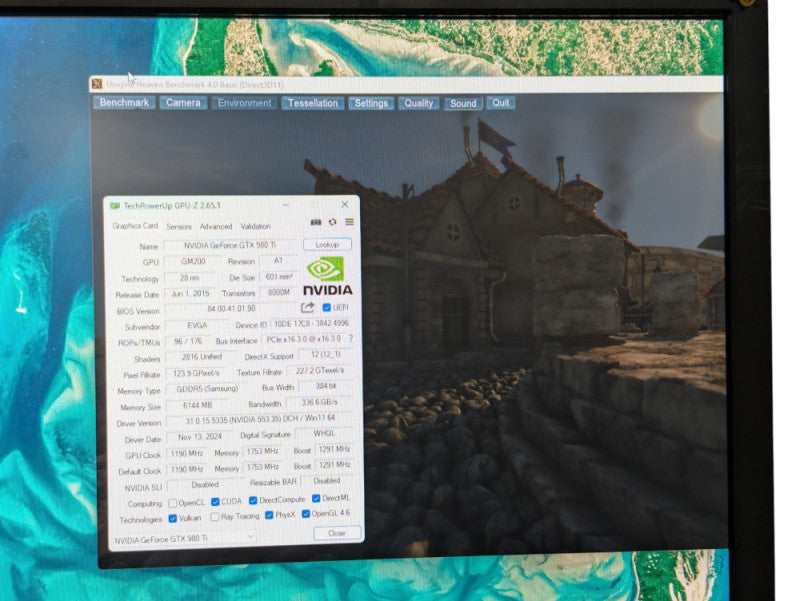Open the GPU-Z hamburger menu icon
The height and width of the screenshot is (601, 800).
click(x=349, y=221)
